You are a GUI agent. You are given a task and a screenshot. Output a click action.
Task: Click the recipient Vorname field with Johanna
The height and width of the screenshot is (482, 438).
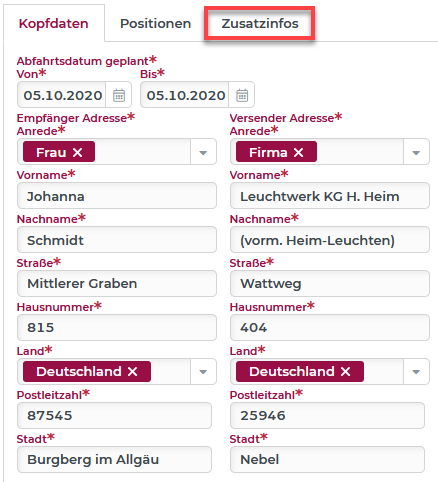(117, 196)
